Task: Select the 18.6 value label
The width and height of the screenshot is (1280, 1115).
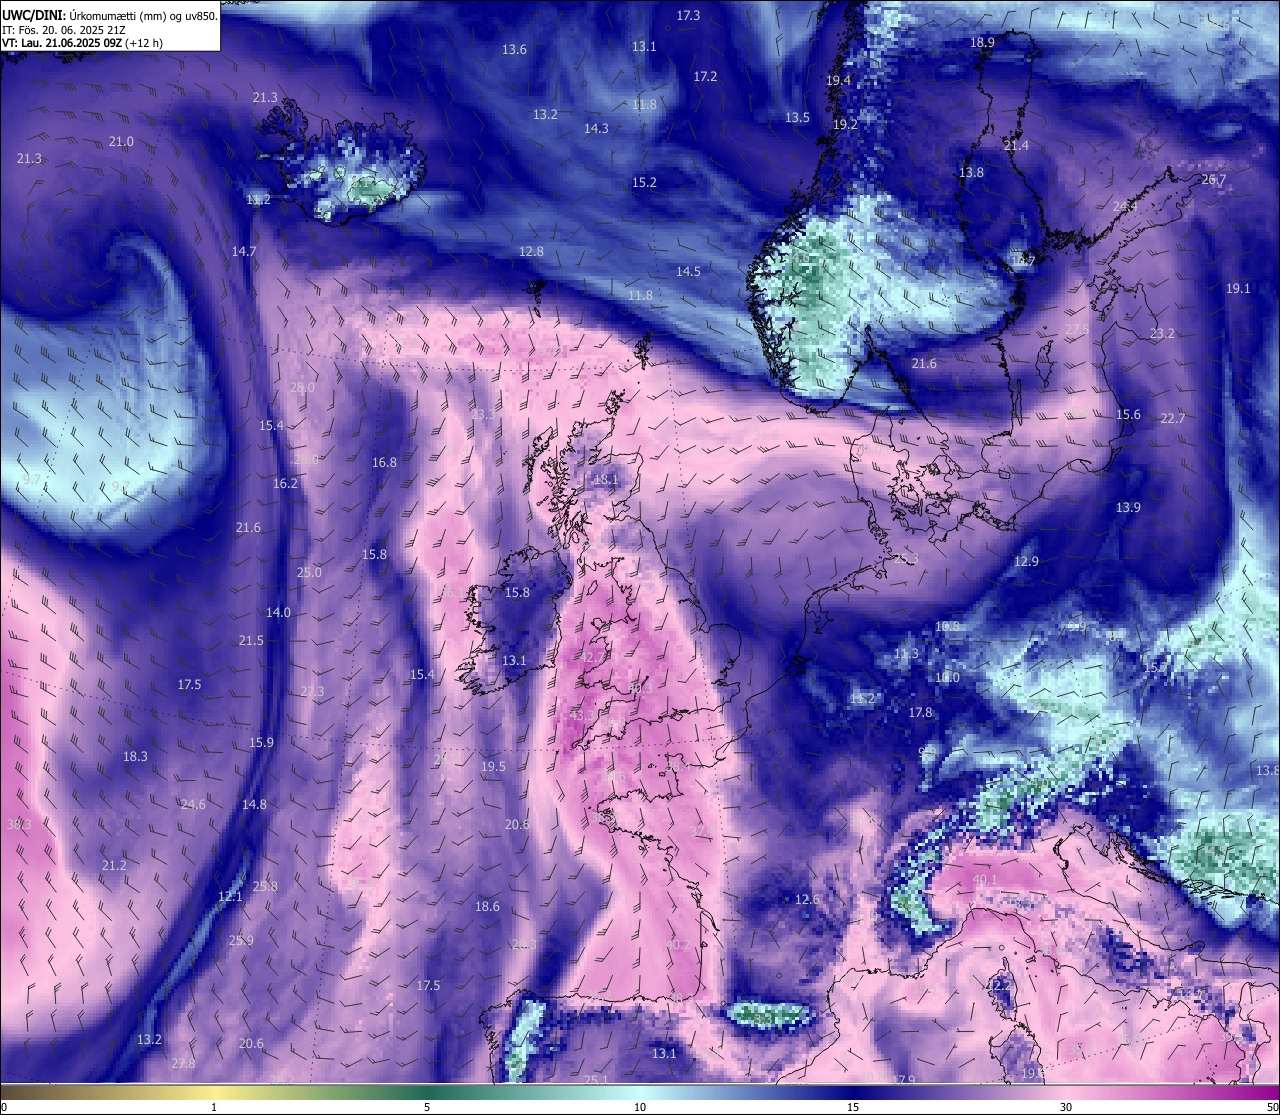Action: 487,907
